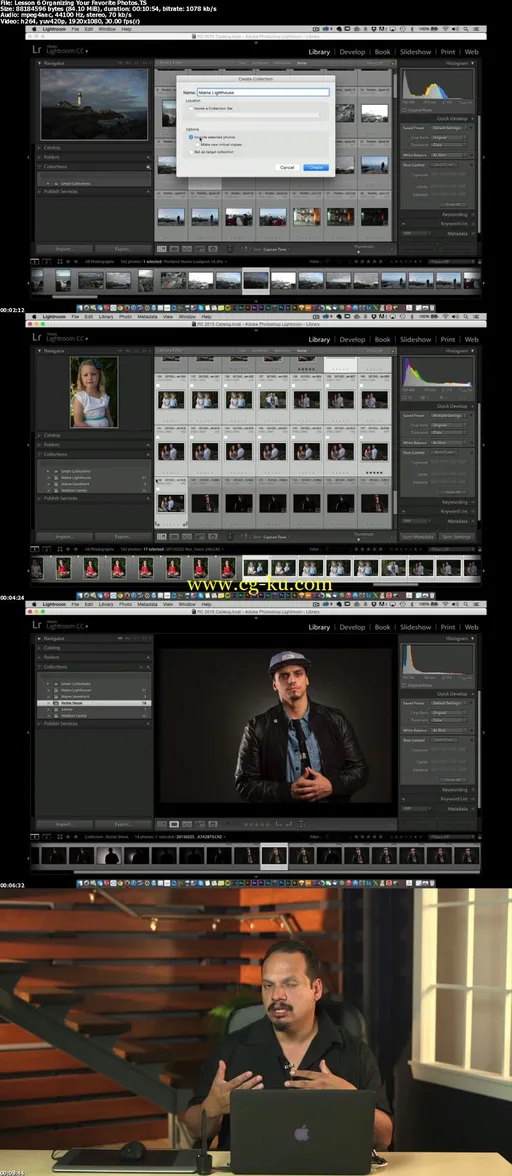Select Compare view icon in first frame toolbar

(187, 248)
